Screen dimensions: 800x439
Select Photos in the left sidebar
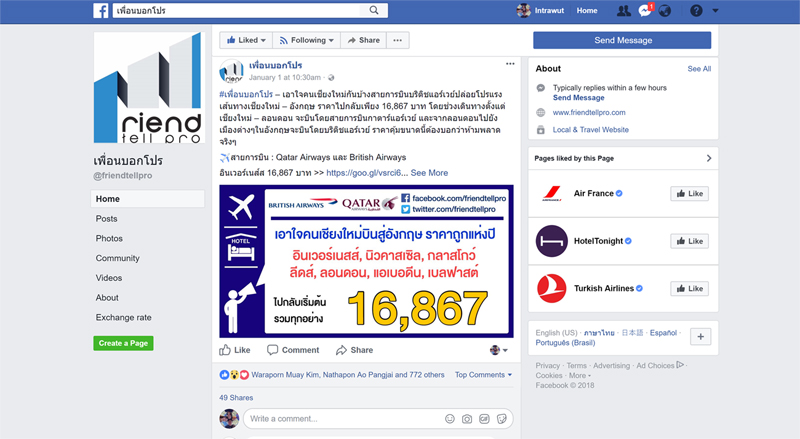(109, 238)
